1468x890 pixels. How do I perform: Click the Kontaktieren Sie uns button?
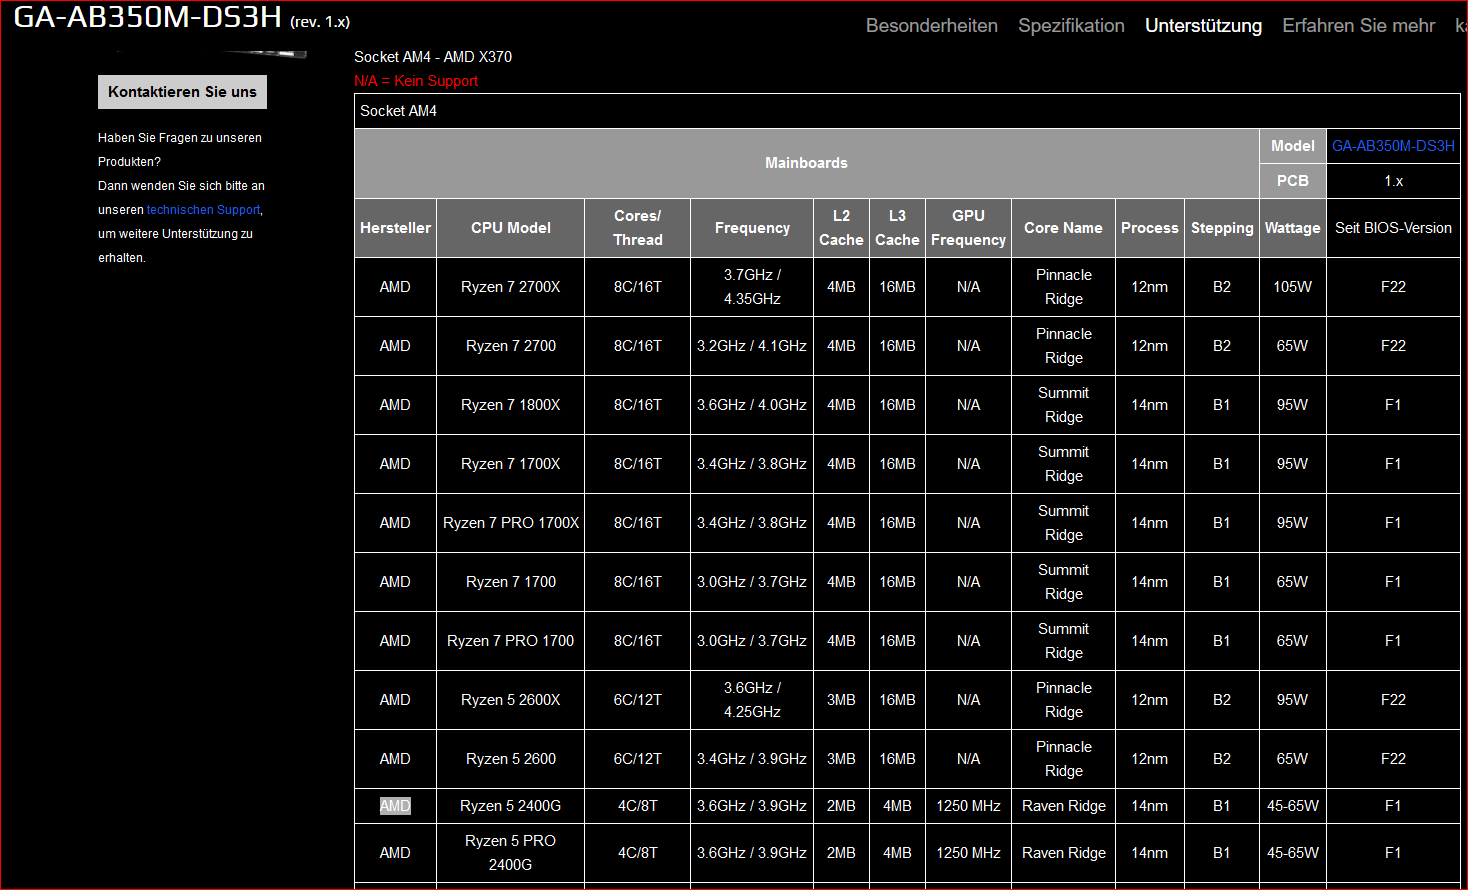[x=182, y=92]
